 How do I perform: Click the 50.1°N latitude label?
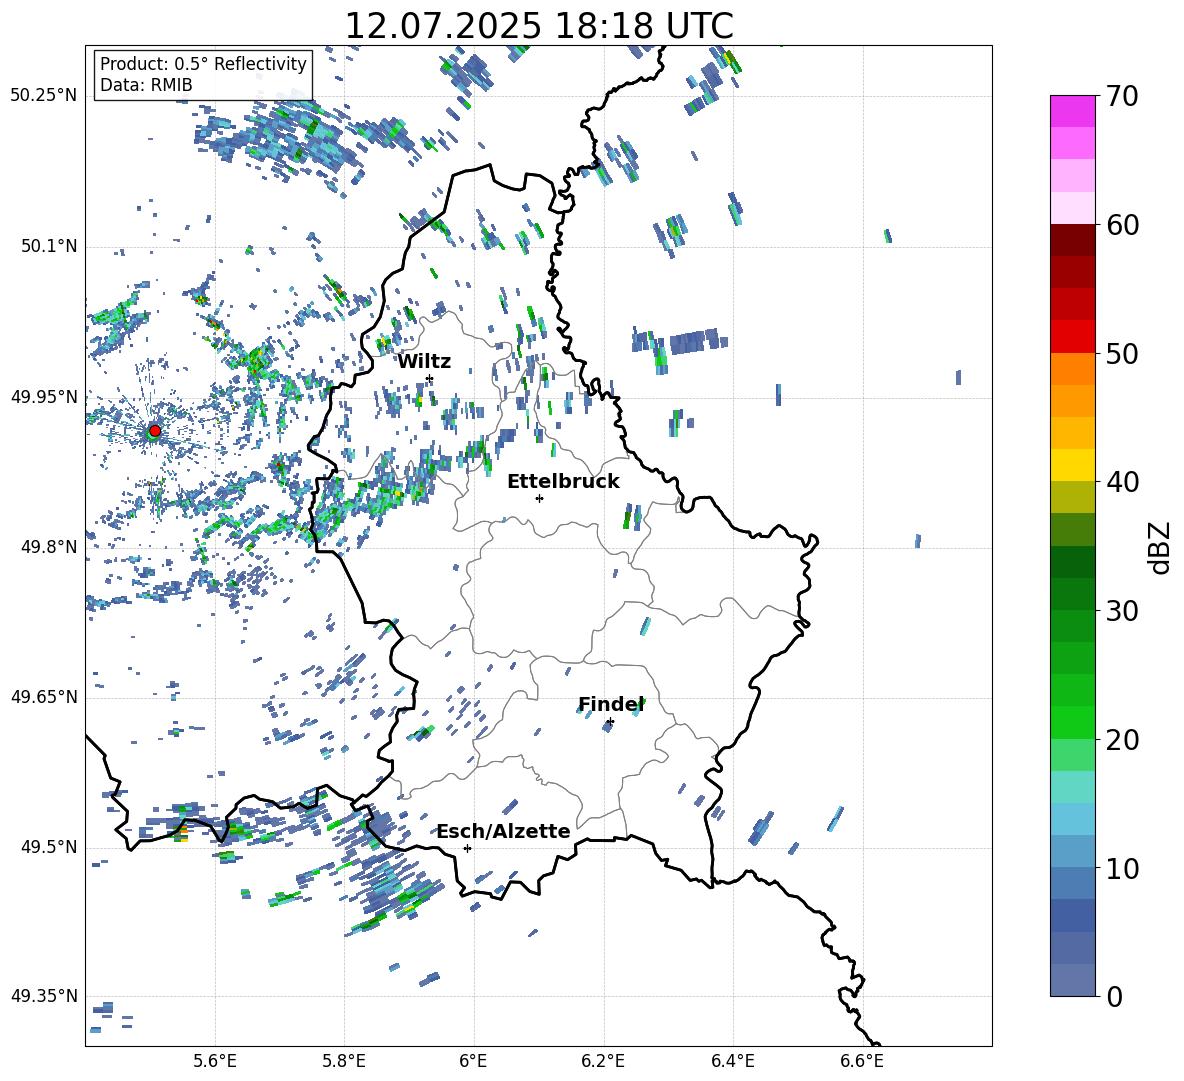tap(48, 246)
